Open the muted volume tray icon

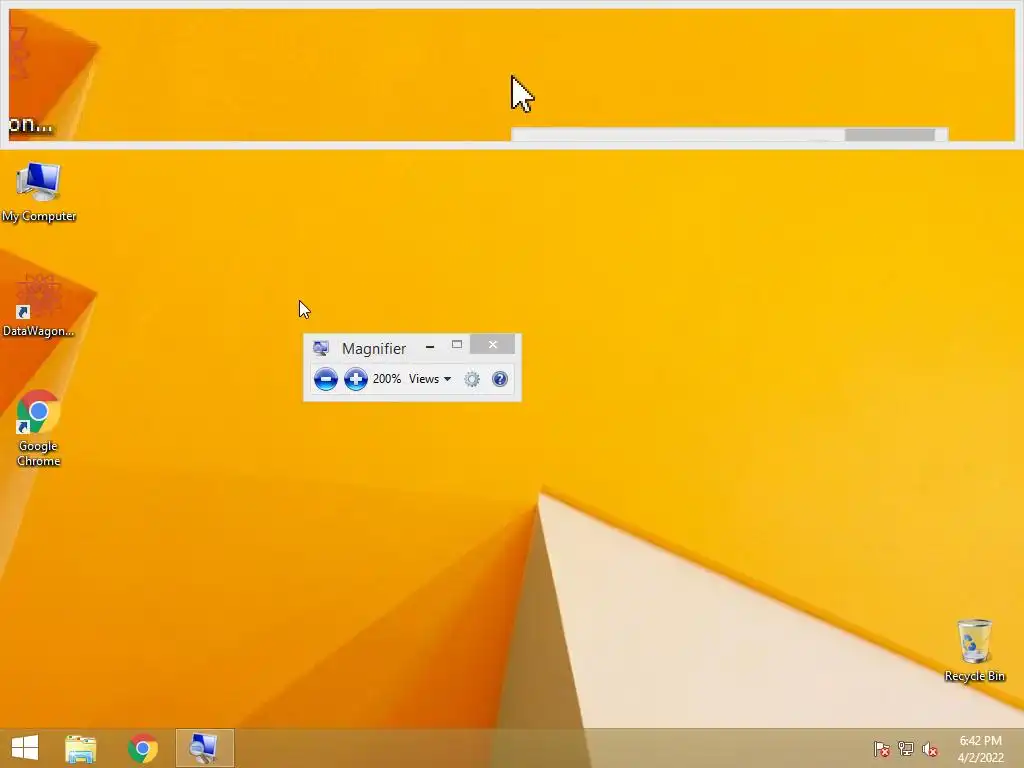[930, 748]
